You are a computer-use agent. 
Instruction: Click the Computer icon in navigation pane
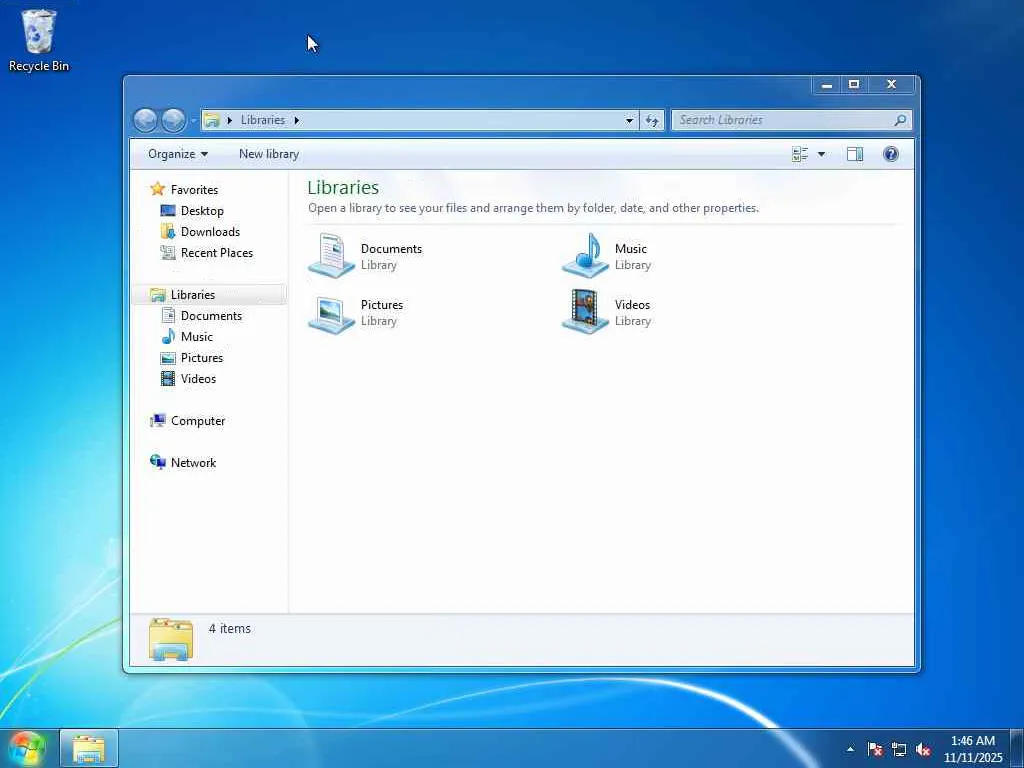[x=157, y=421]
